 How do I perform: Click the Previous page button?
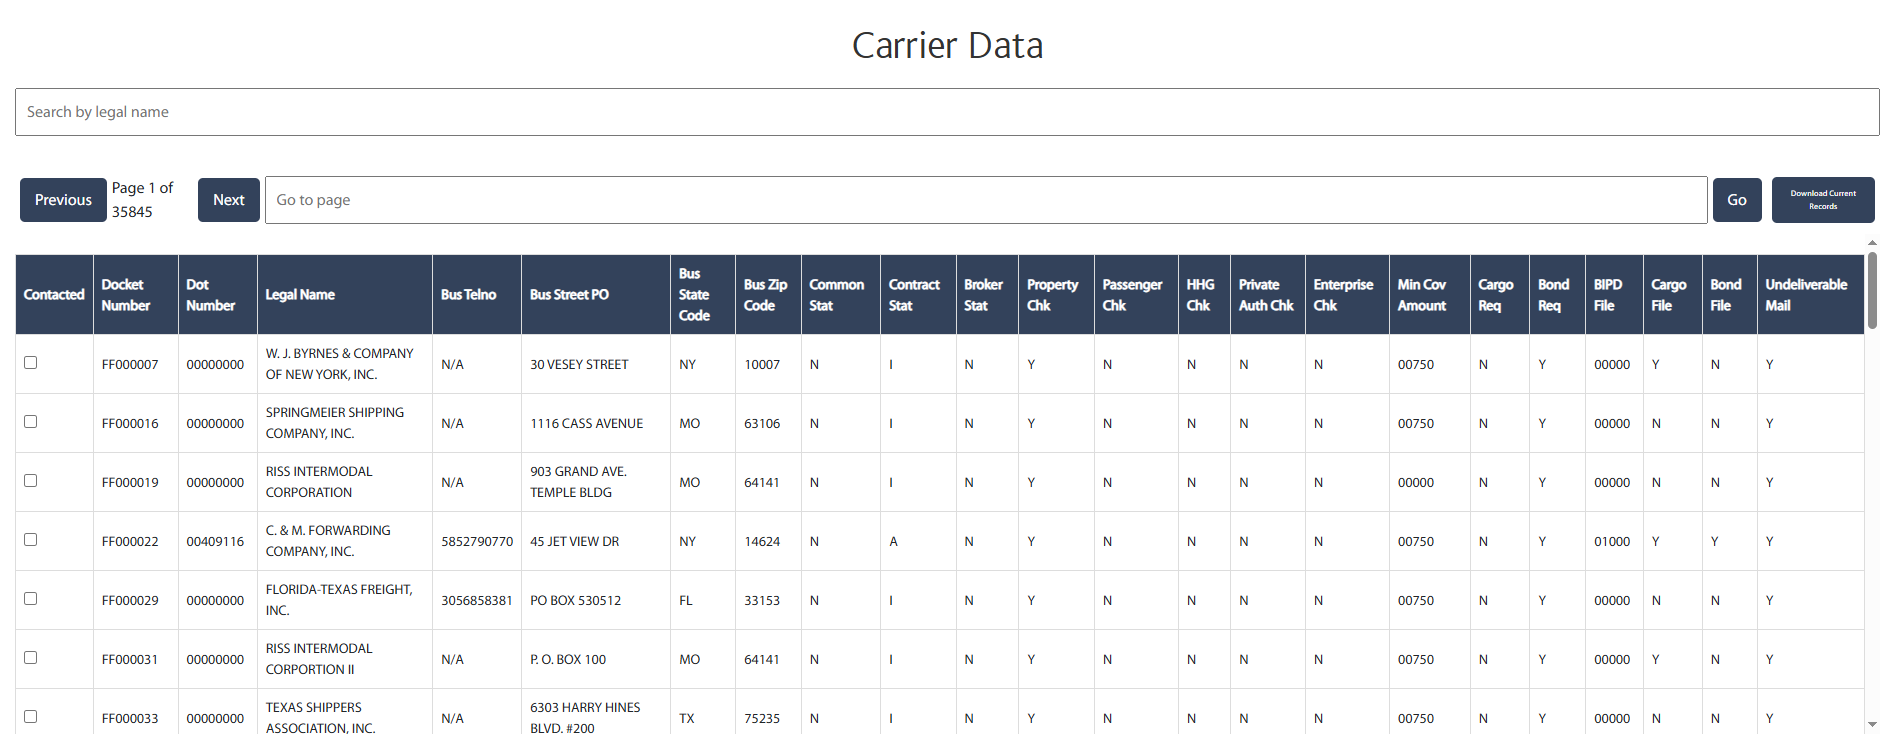tap(63, 200)
